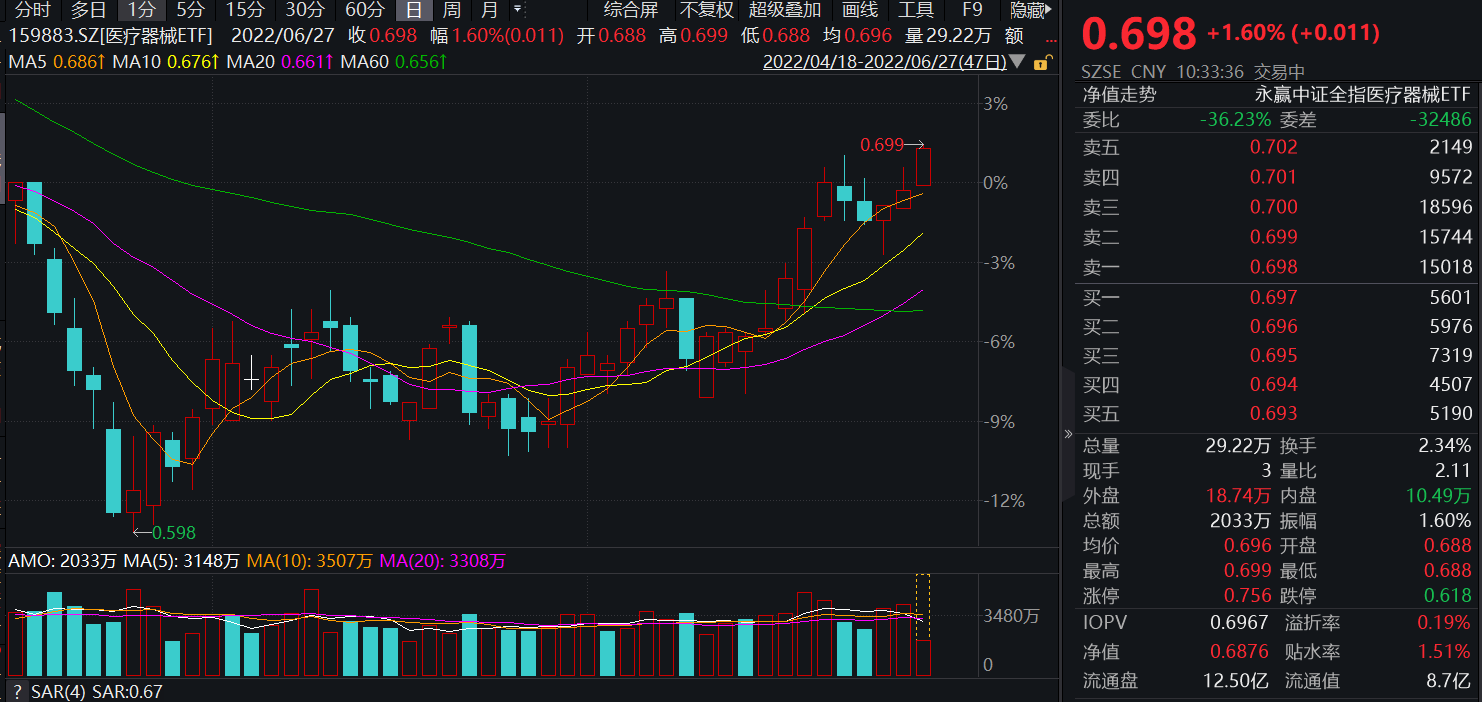This screenshot has height=702, width=1482.
Task: Click the F9 quick-info icon
Action: [969, 12]
